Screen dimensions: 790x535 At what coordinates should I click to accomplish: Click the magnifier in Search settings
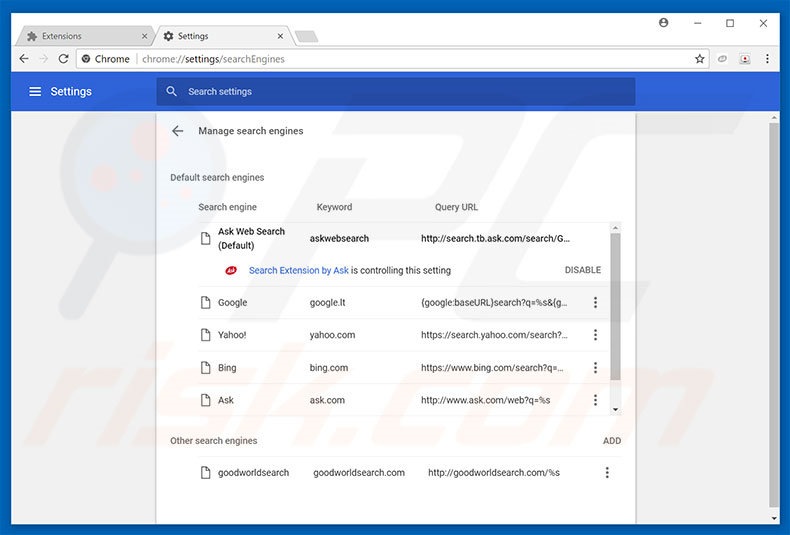click(x=171, y=91)
